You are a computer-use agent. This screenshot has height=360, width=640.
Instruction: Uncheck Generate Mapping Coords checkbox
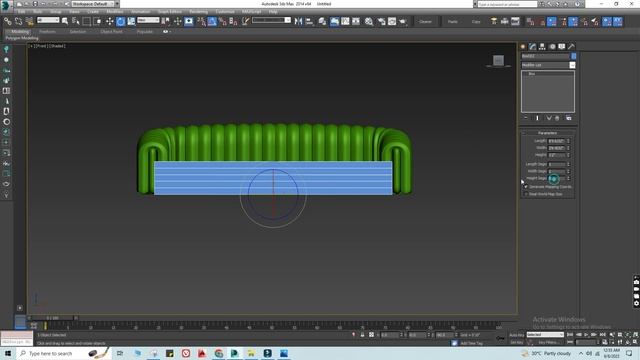526,187
